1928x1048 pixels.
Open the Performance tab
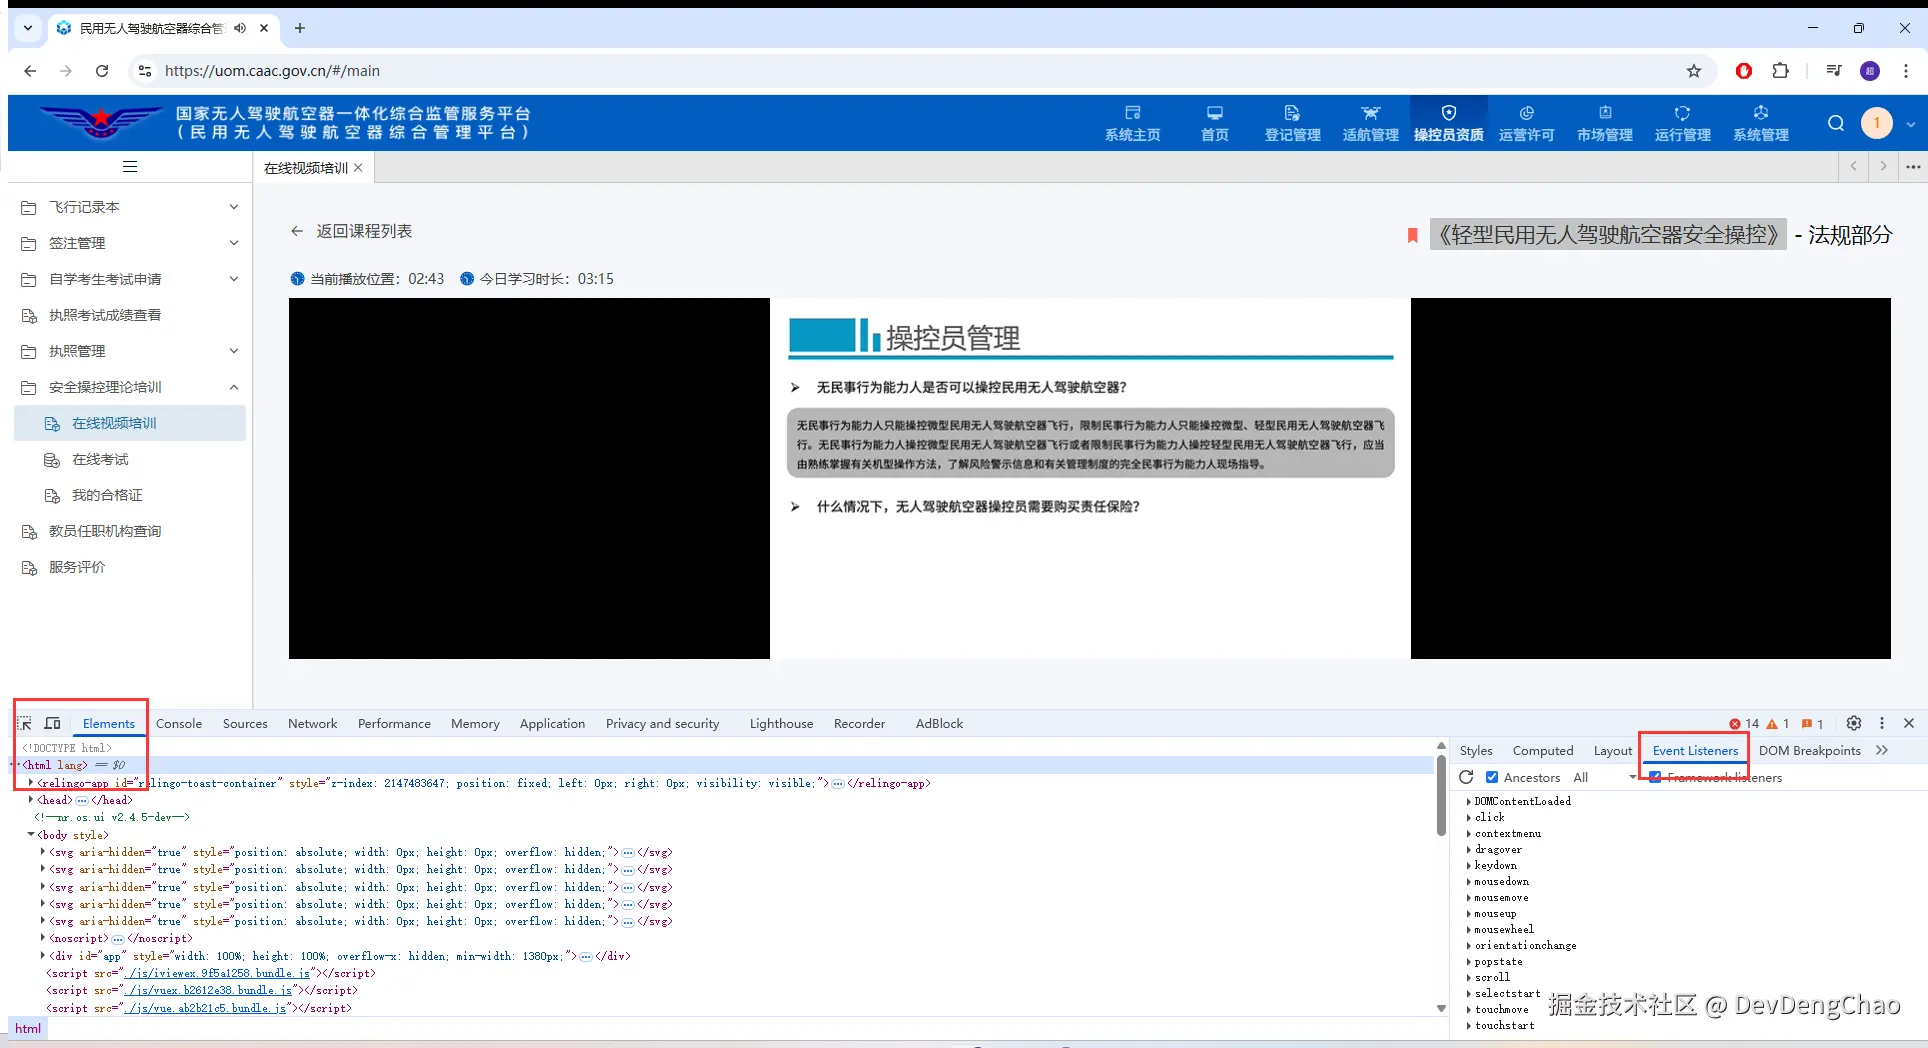(394, 723)
